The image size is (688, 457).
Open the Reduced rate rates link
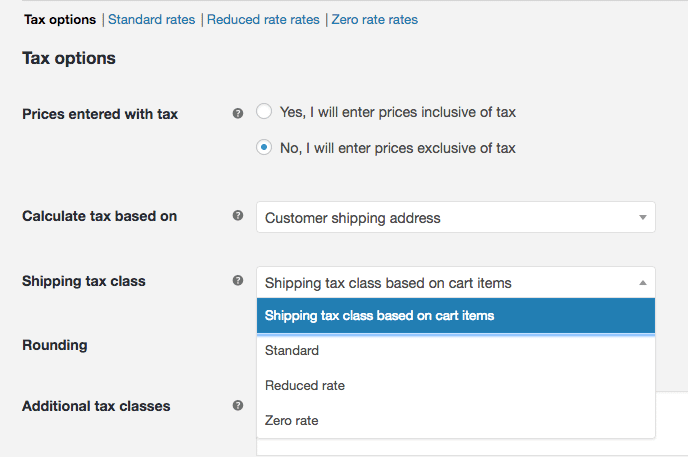click(x=263, y=20)
